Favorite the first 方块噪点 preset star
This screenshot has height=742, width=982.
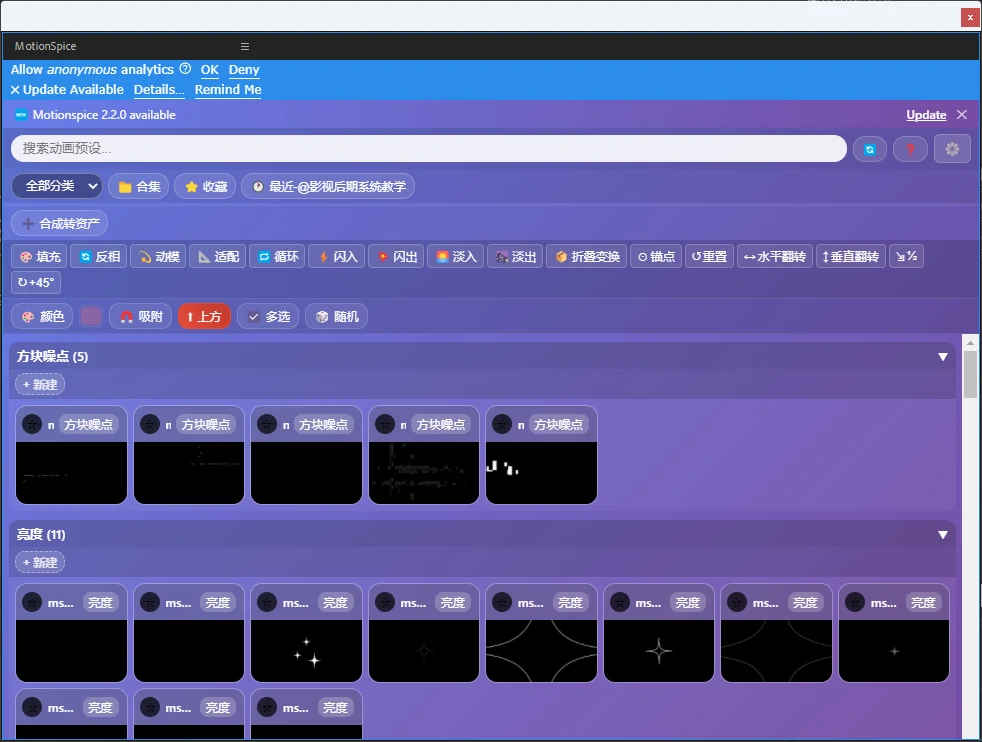click(32, 425)
